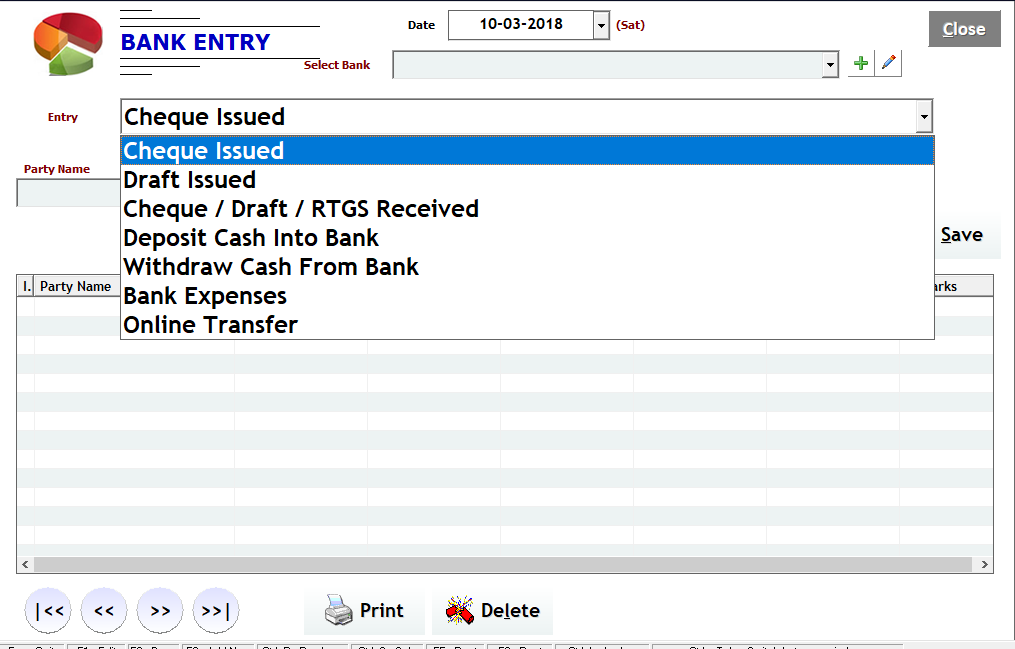Choose Withdraw Cash From Bank entry
Screen dimensions: 1015x649
528,267
